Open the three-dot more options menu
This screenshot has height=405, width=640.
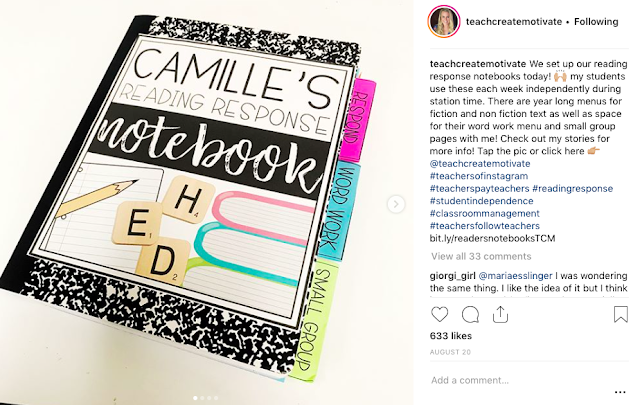click(x=620, y=392)
